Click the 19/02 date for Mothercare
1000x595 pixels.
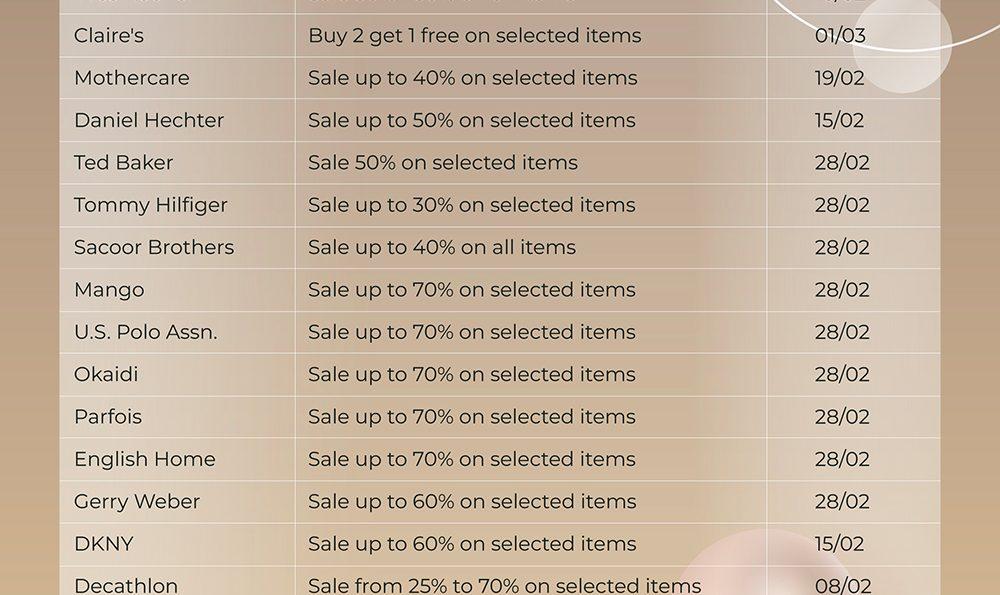click(x=839, y=78)
